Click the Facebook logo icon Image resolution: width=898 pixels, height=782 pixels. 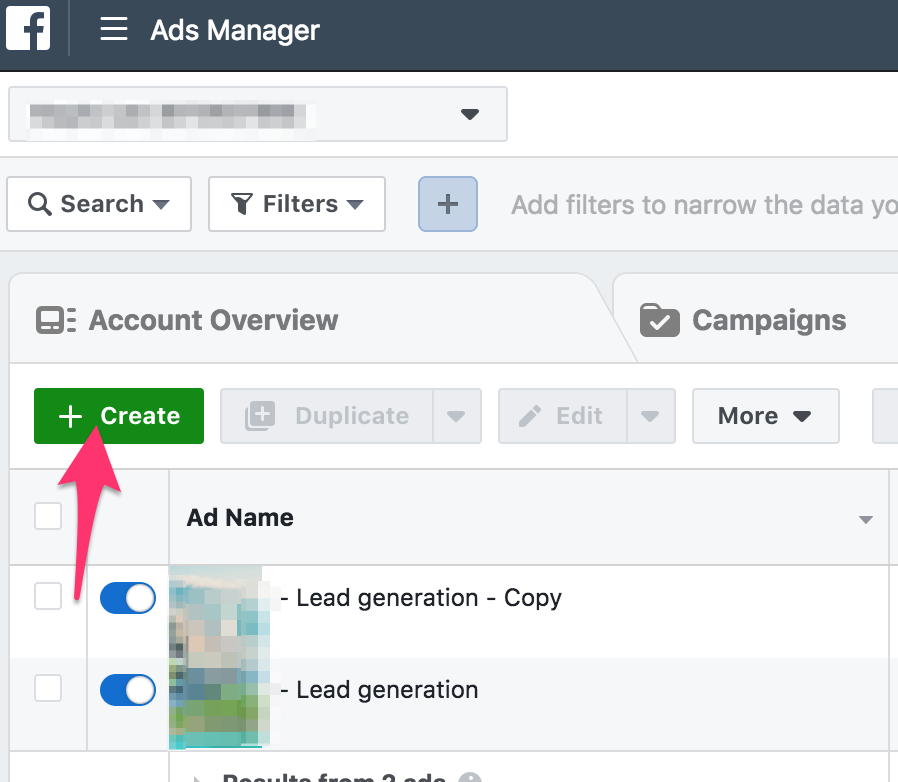click(28, 28)
